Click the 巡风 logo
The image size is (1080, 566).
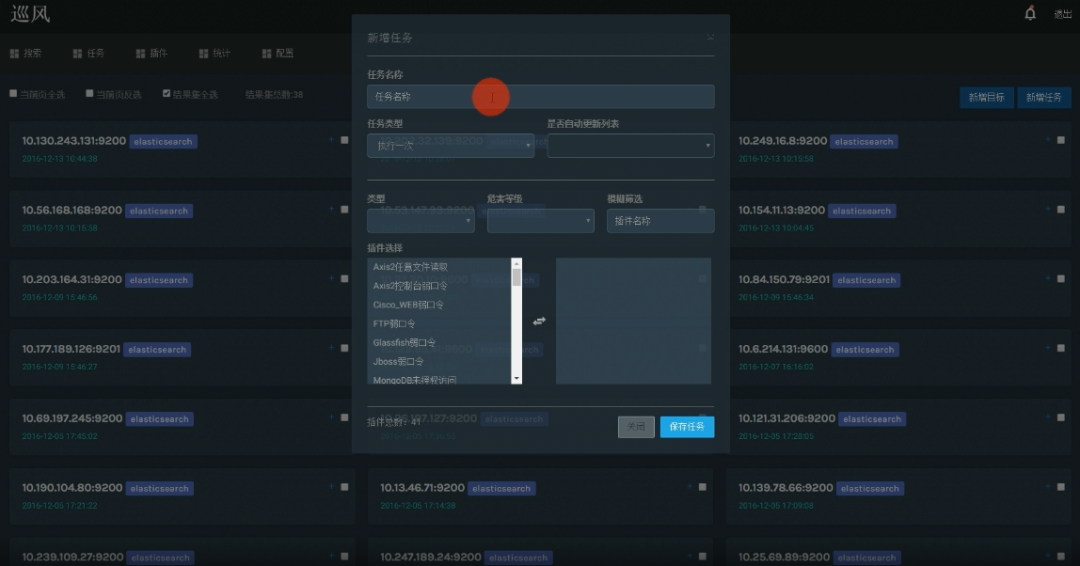click(x=30, y=14)
